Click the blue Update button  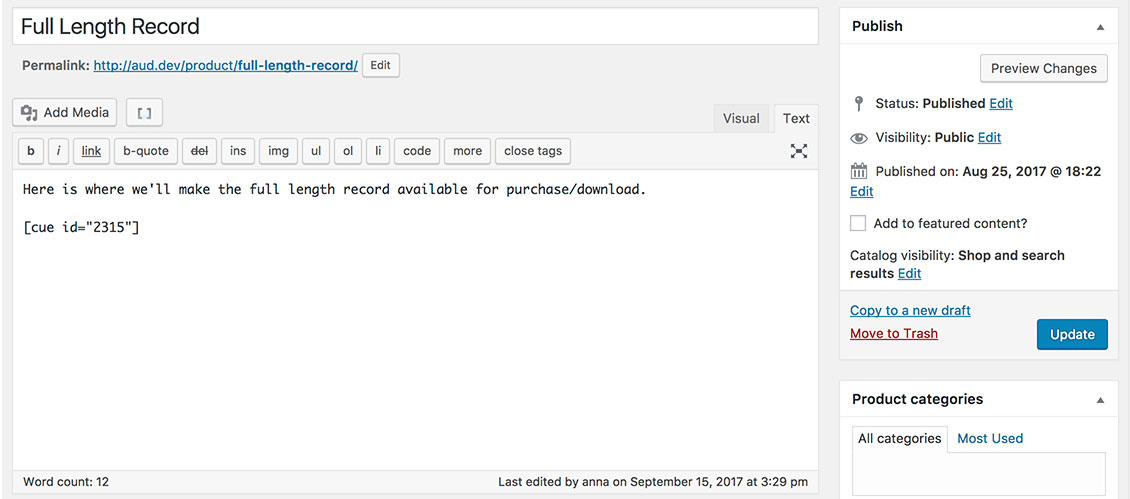coord(1072,335)
